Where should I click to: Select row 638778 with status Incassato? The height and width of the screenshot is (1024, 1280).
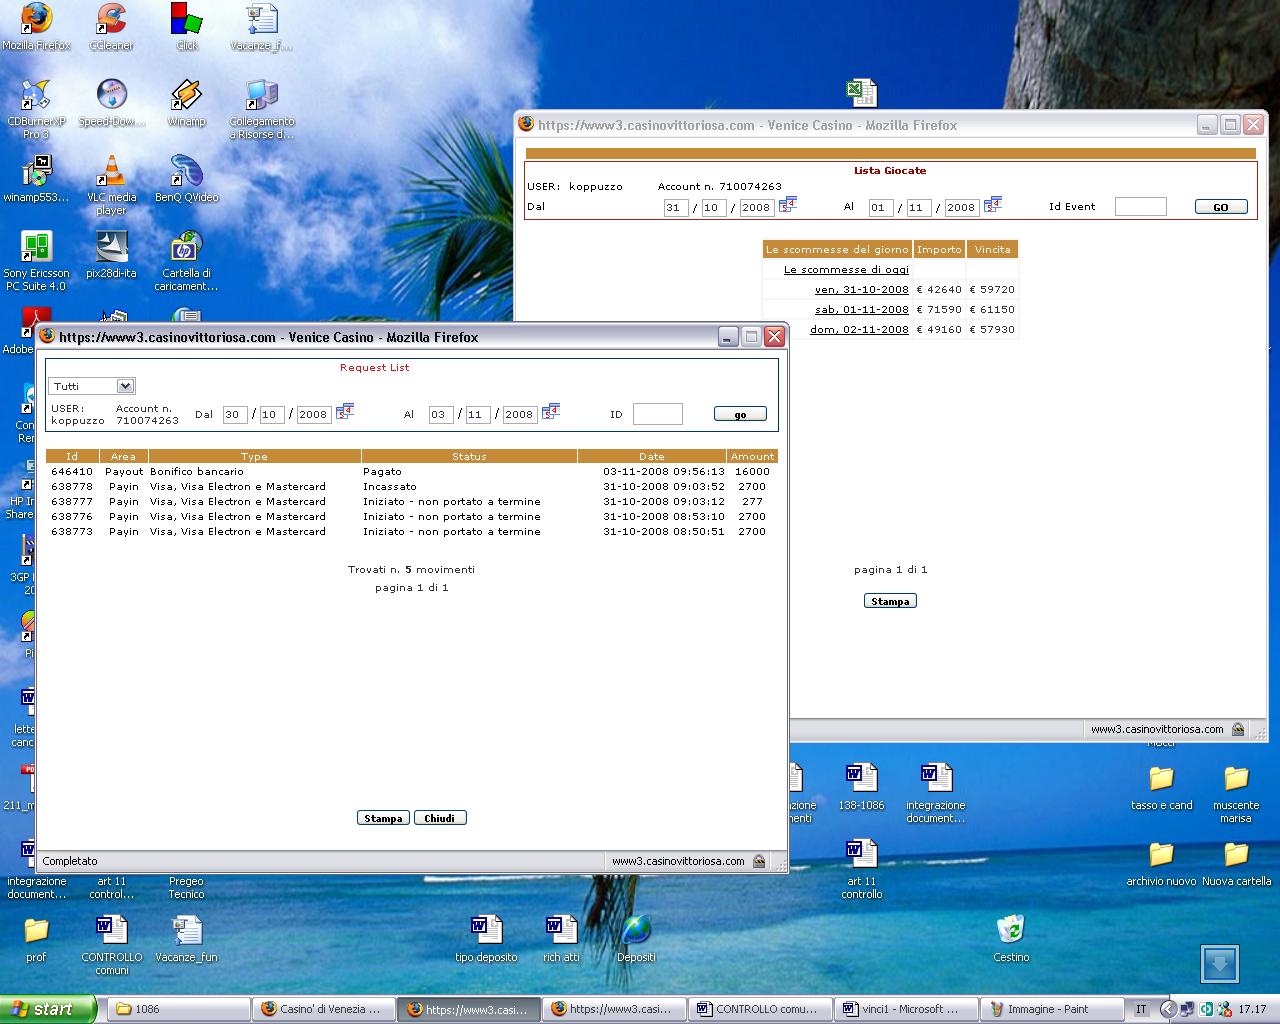pyautogui.click(x=411, y=486)
